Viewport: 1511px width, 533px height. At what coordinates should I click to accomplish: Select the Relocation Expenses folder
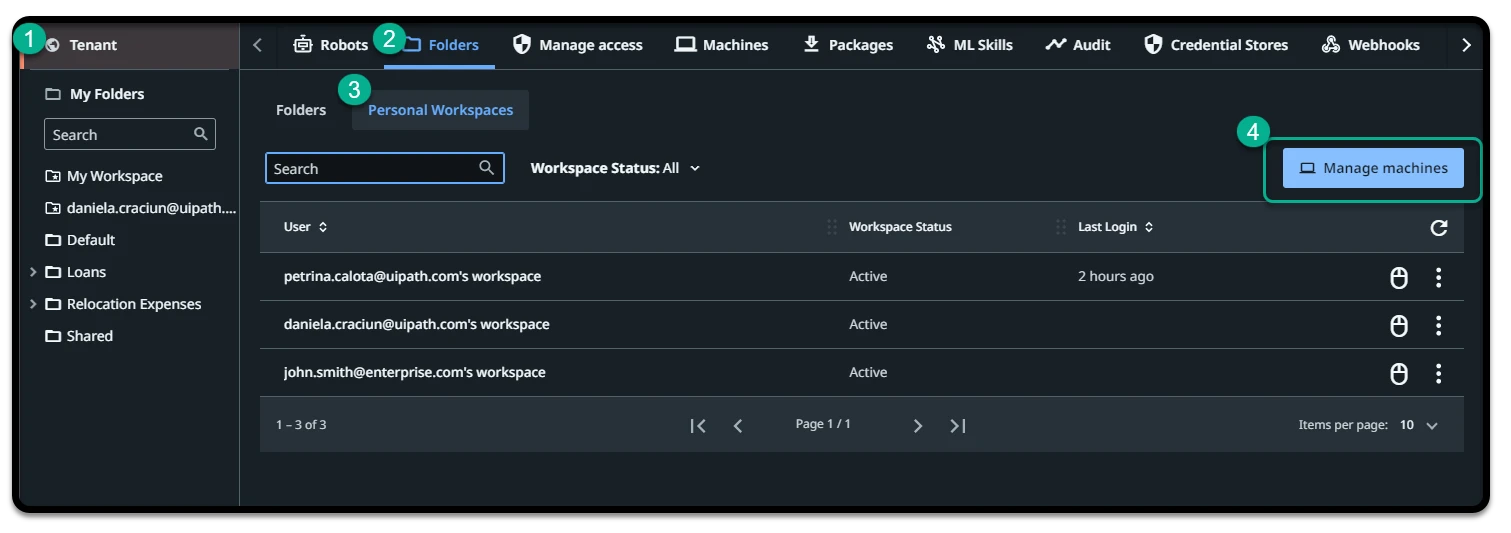point(124,304)
